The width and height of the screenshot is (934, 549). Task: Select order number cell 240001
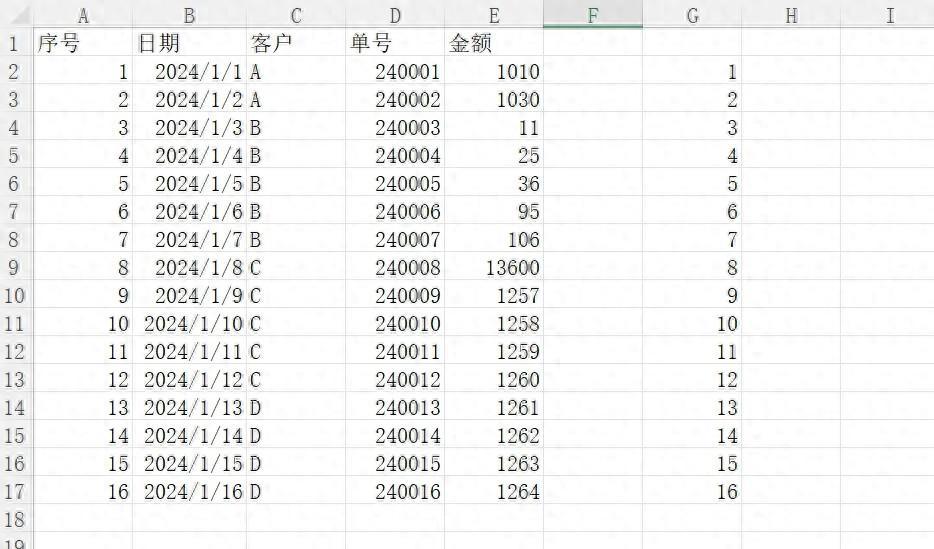pyautogui.click(x=395, y=71)
